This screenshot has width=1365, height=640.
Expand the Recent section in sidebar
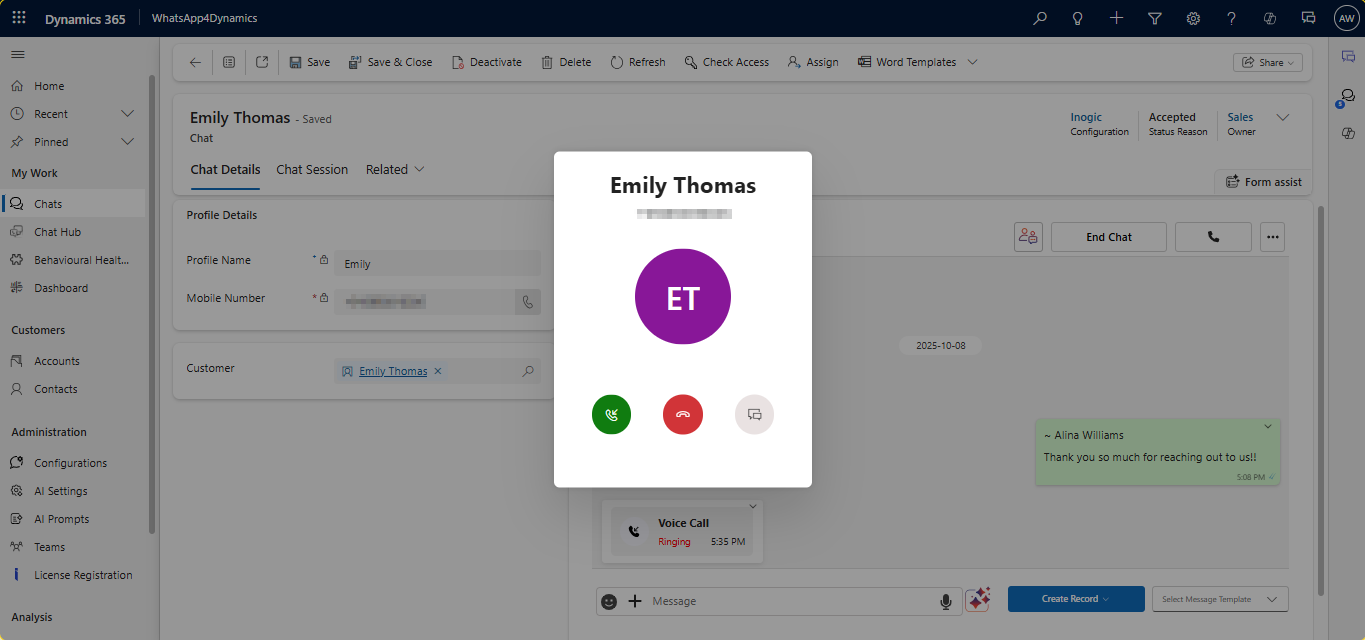(x=127, y=114)
